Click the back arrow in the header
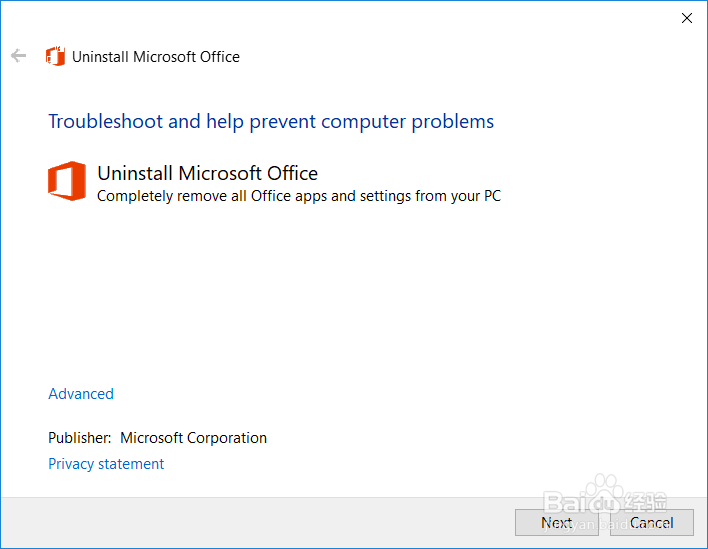The height and width of the screenshot is (549, 708). 18,56
